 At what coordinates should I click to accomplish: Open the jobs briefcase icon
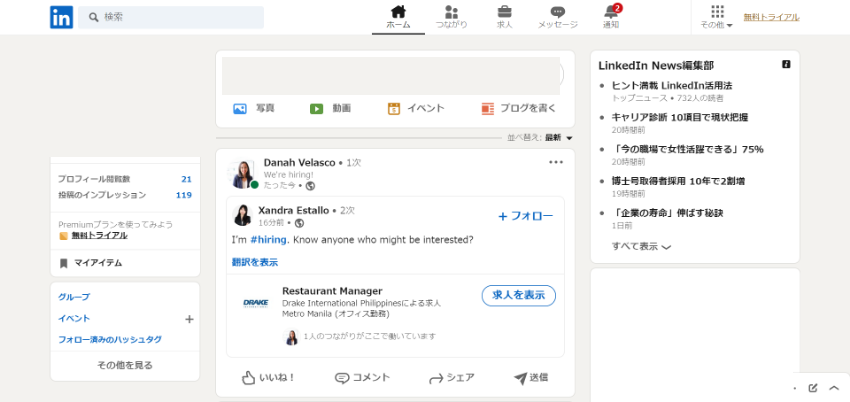[x=505, y=12]
